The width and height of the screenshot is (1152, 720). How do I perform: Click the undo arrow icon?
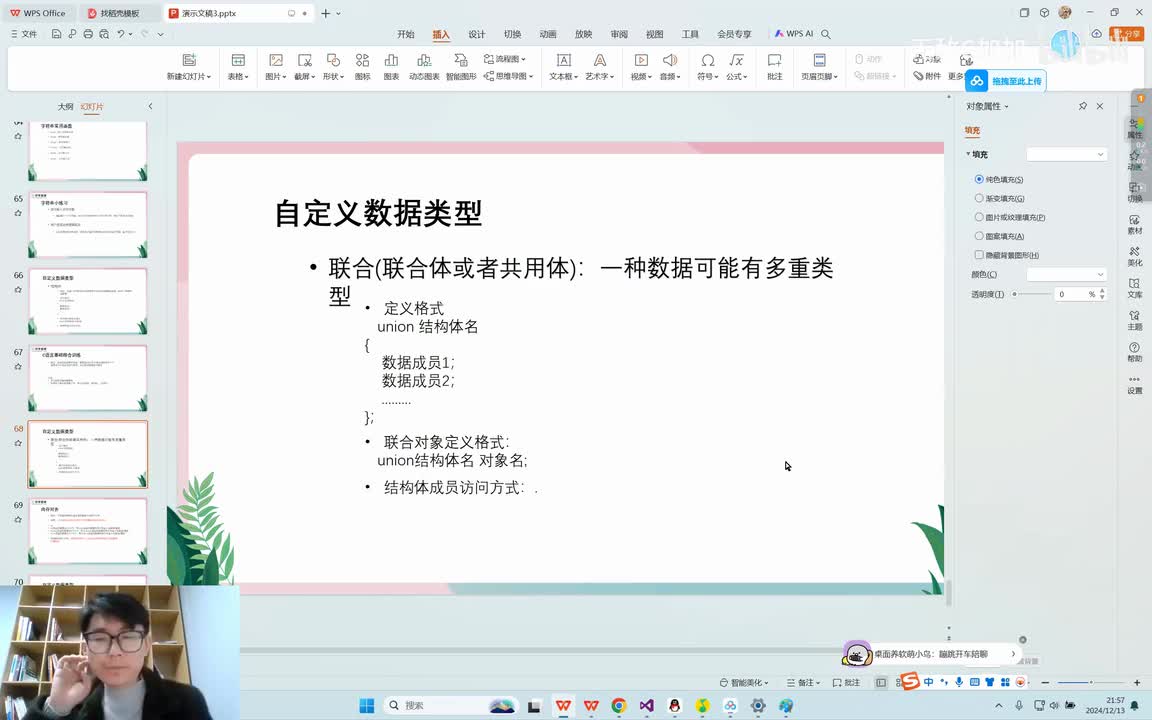(x=120, y=34)
